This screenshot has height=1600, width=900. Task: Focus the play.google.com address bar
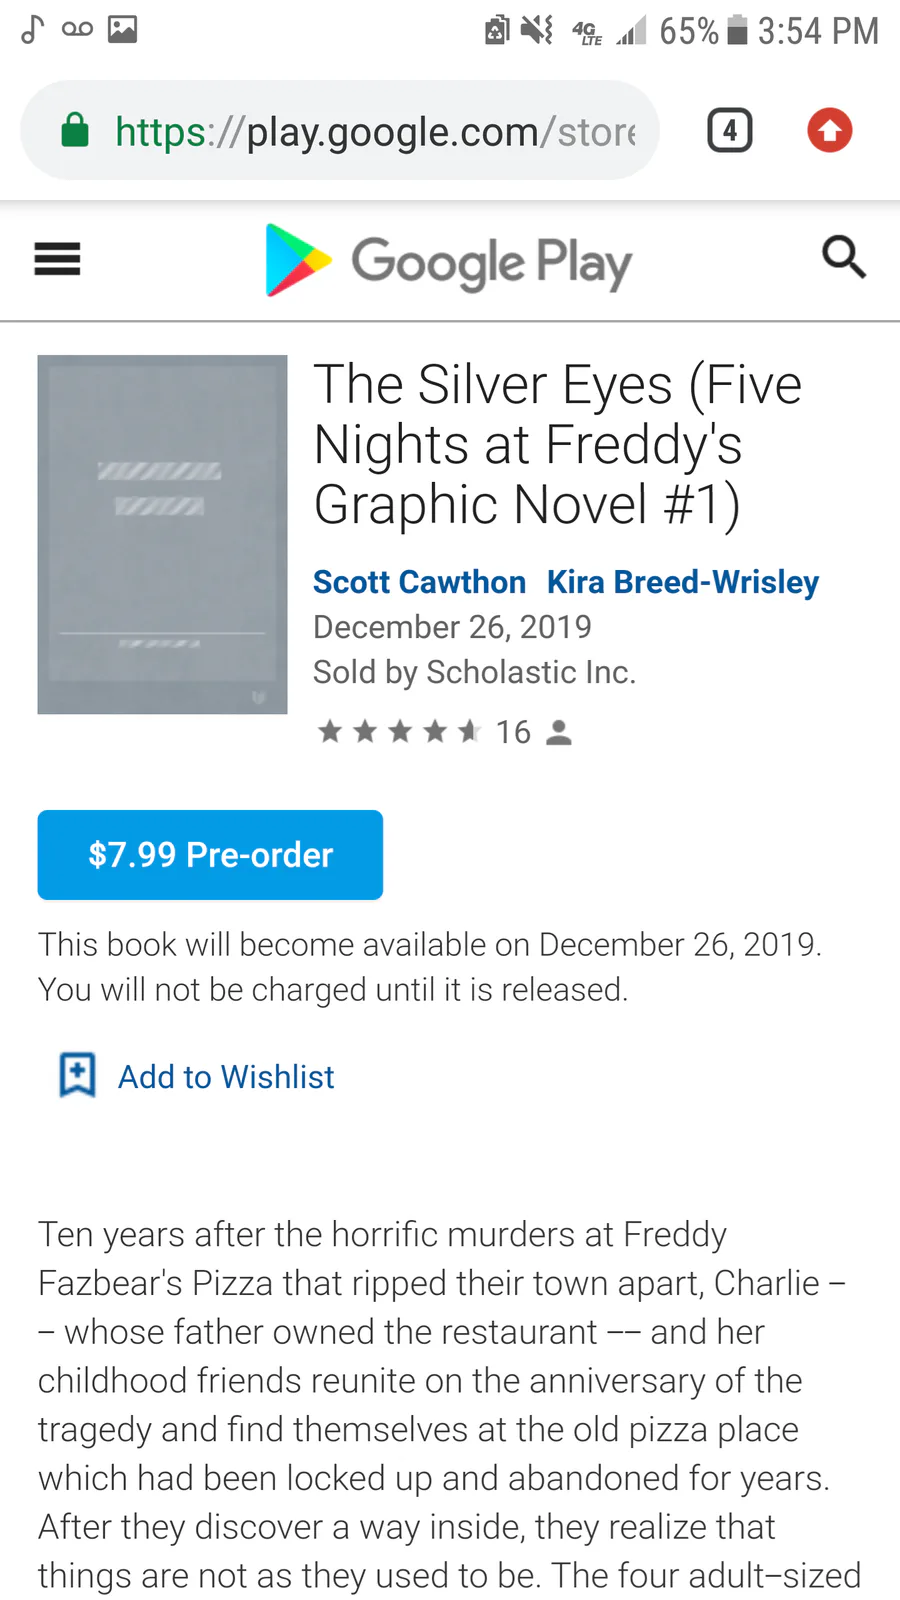pyautogui.click(x=375, y=131)
